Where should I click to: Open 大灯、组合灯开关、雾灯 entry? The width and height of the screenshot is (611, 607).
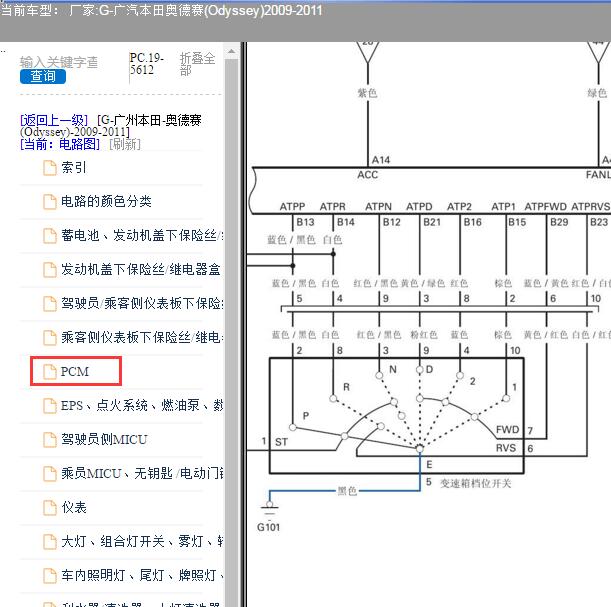[x=142, y=541]
